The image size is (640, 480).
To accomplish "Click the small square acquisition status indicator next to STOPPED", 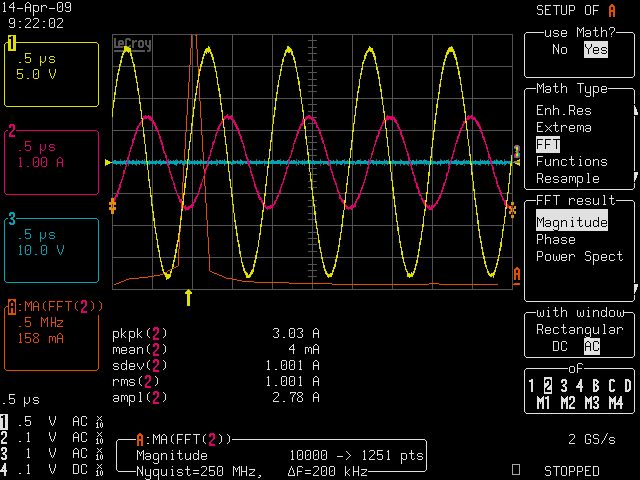I will point(516,470).
